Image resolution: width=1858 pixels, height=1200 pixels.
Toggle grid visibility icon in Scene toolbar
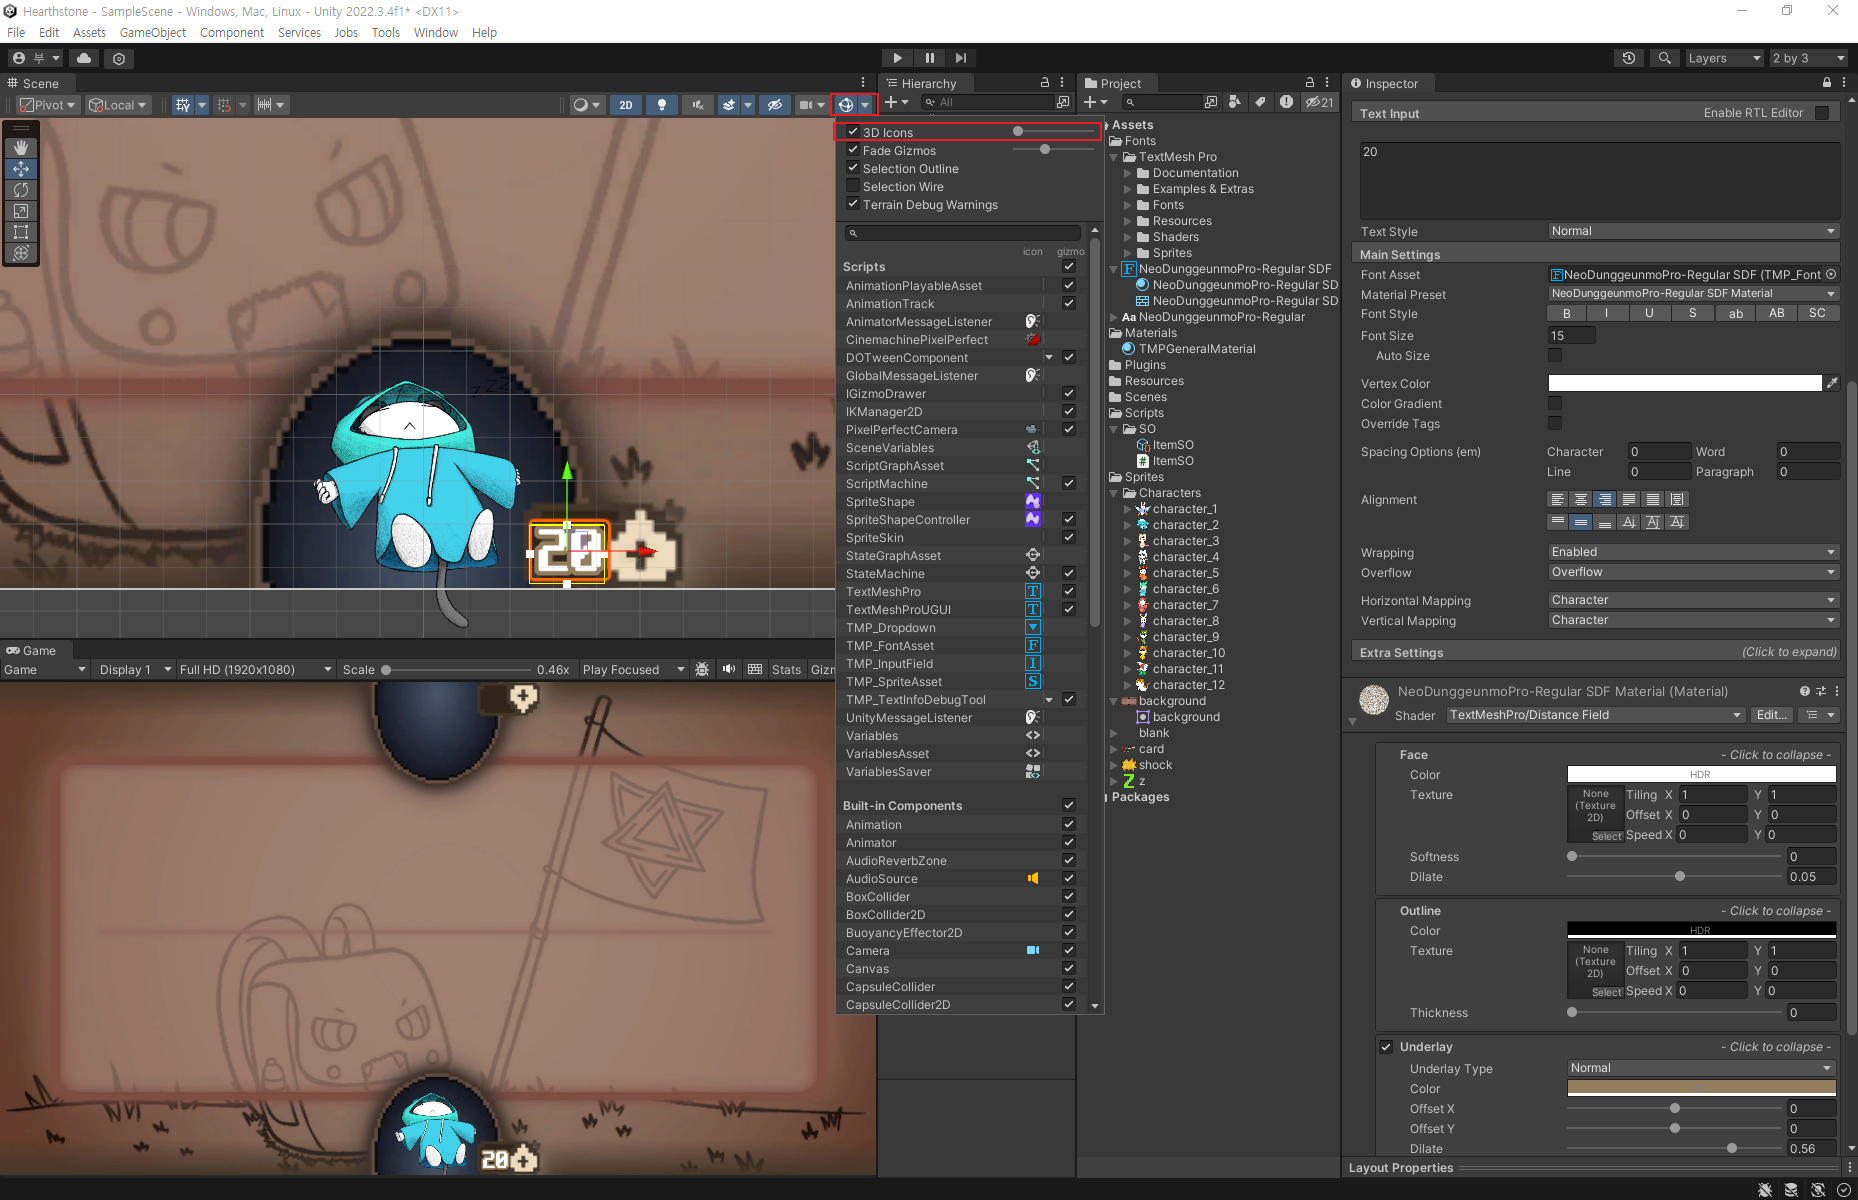click(182, 105)
